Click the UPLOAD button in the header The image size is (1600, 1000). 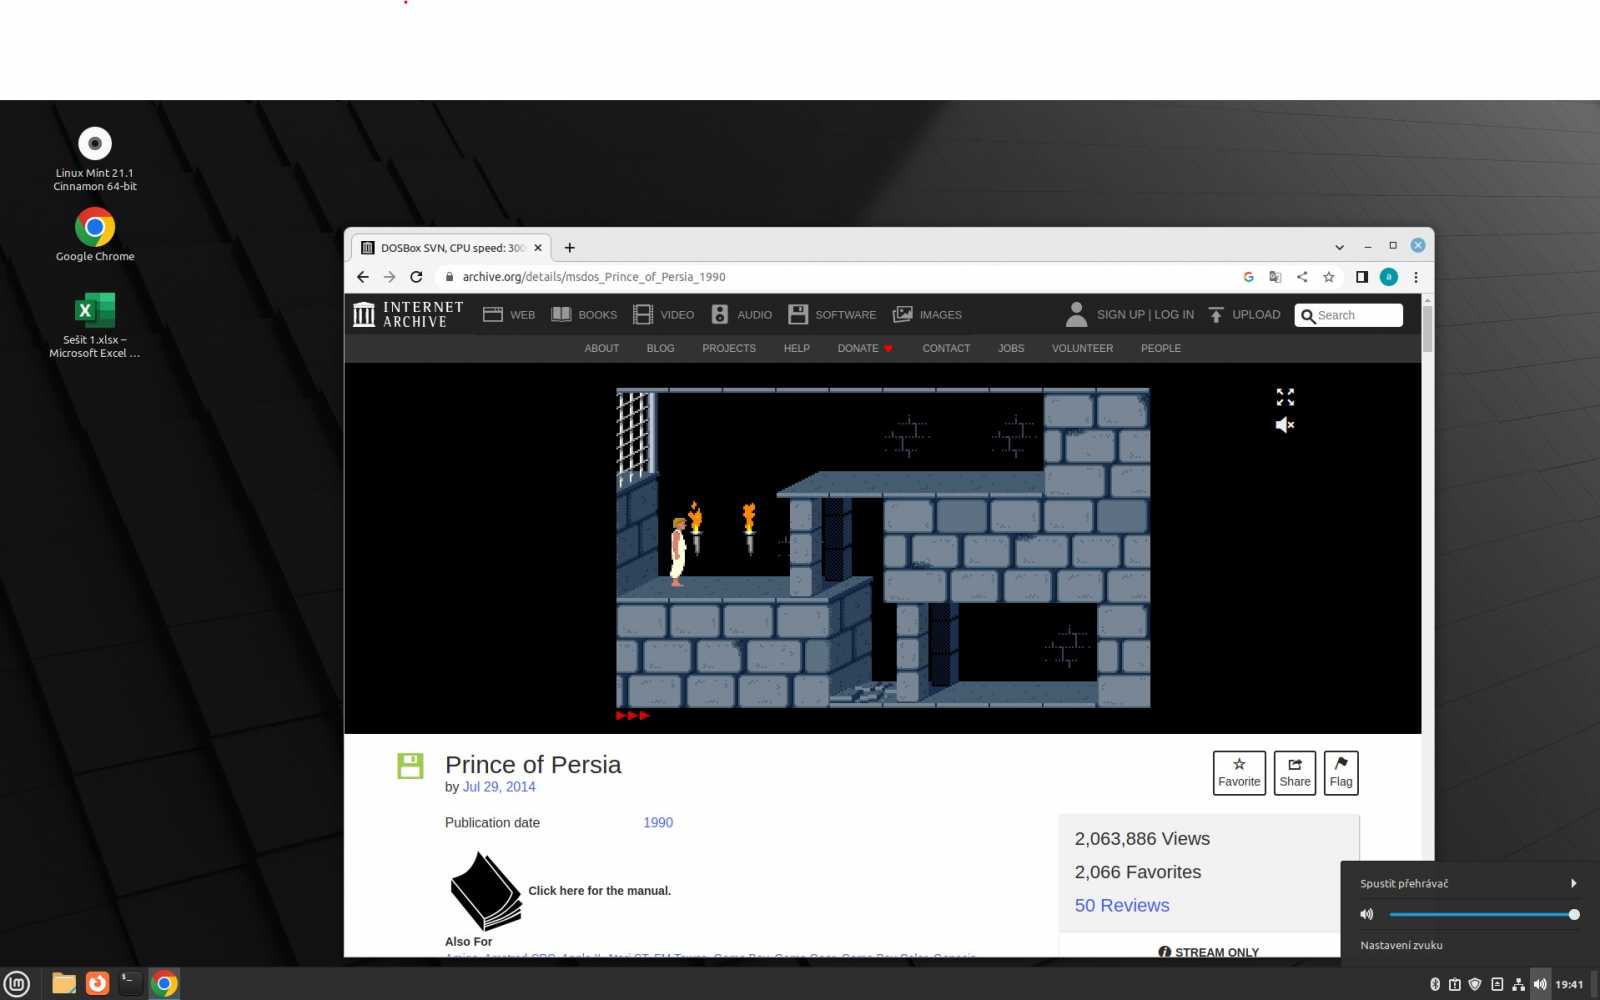click(x=1244, y=314)
